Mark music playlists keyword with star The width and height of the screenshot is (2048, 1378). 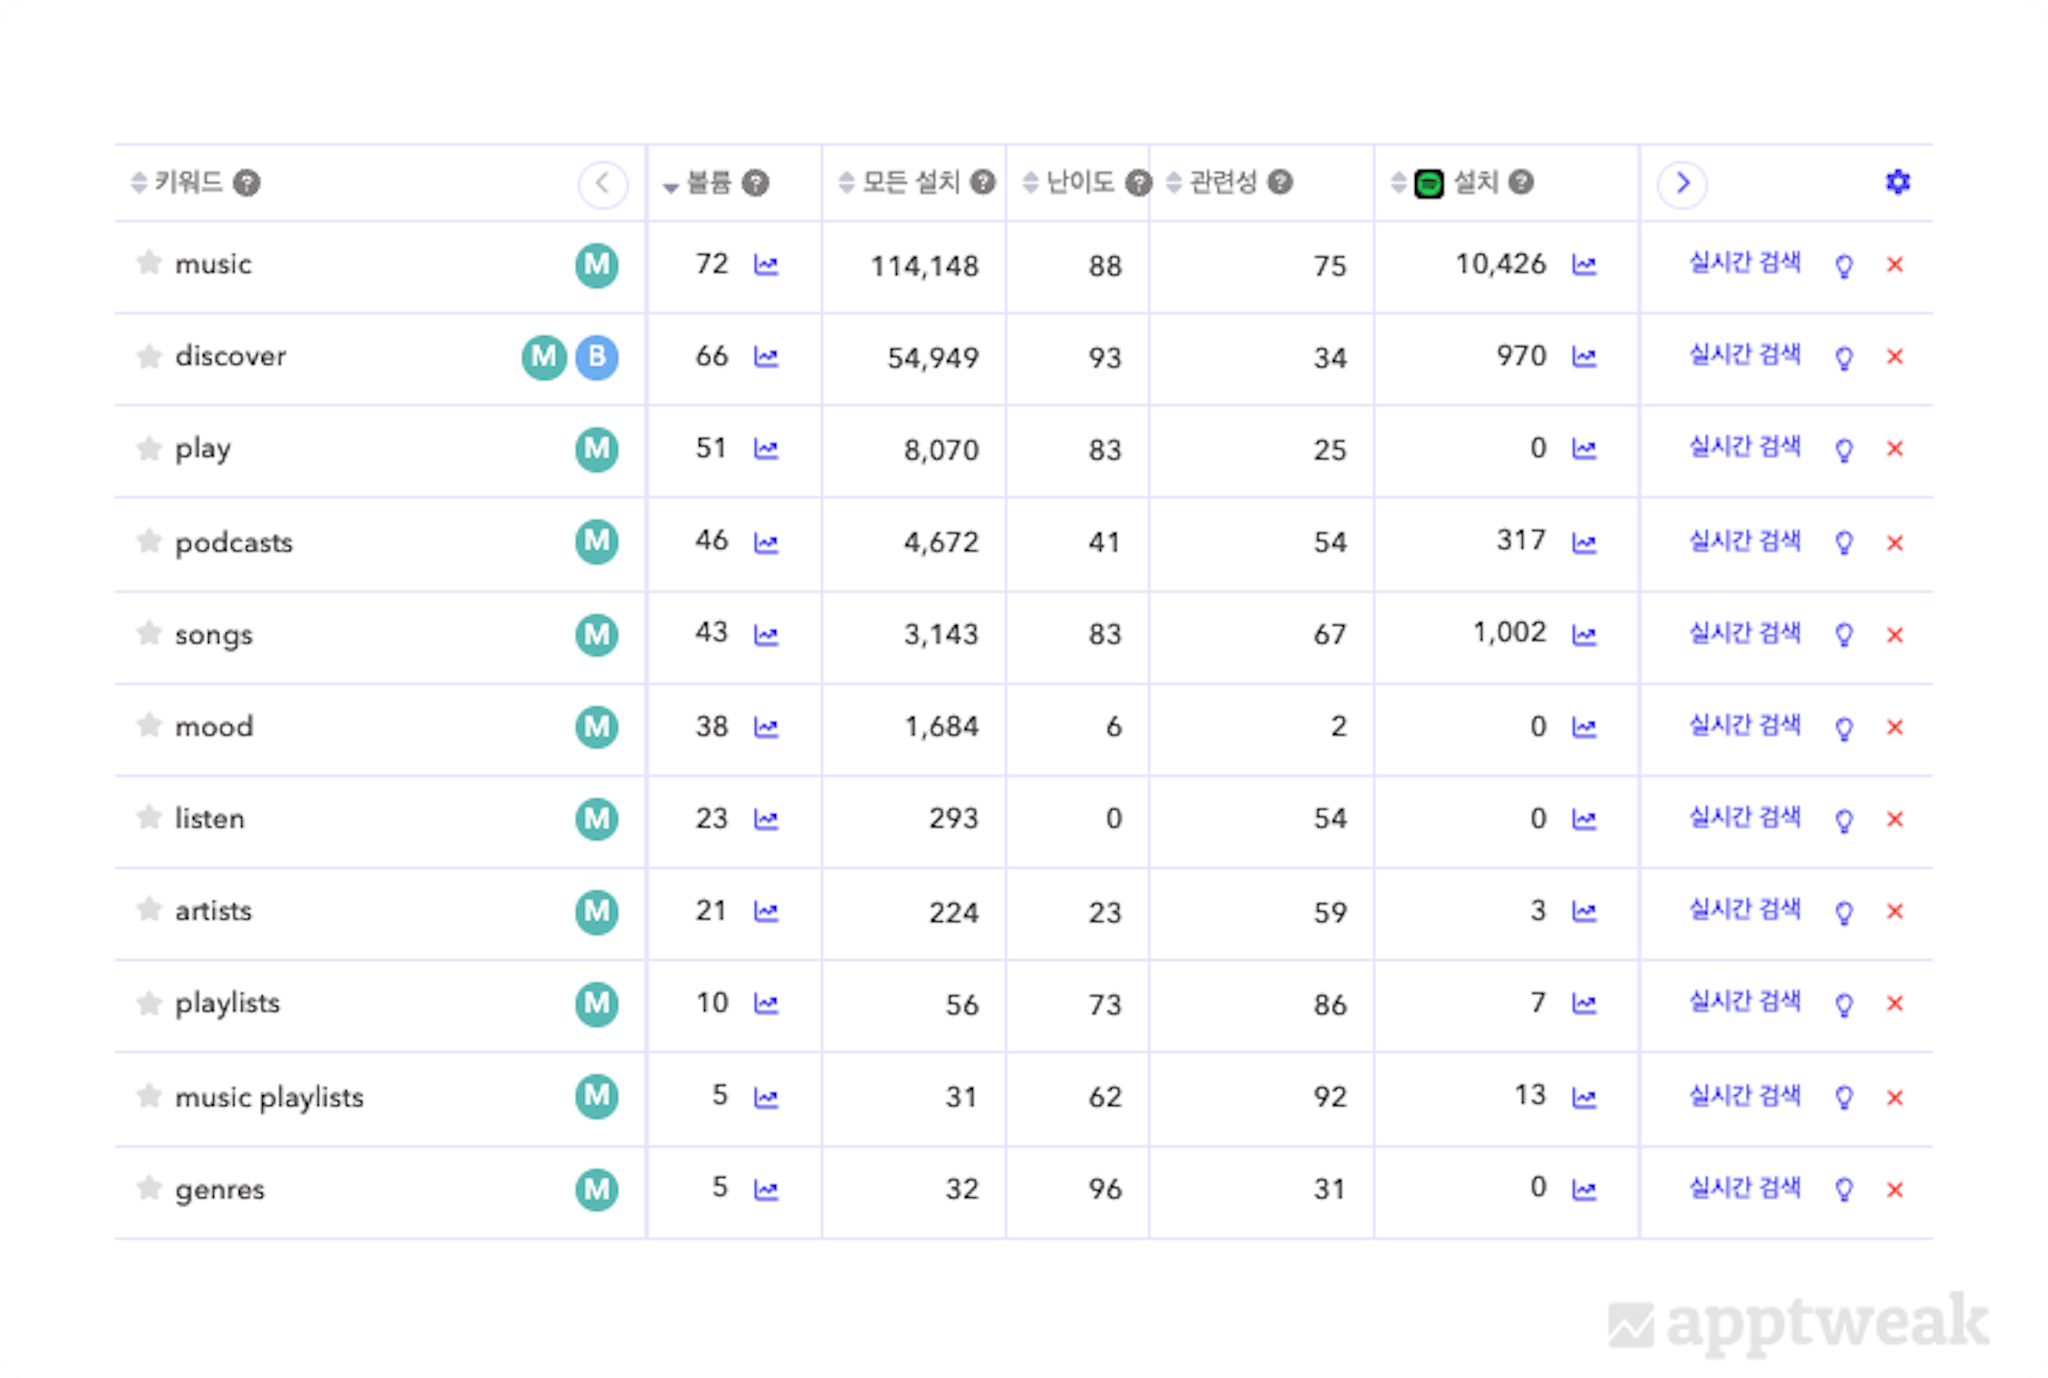[x=149, y=1096]
